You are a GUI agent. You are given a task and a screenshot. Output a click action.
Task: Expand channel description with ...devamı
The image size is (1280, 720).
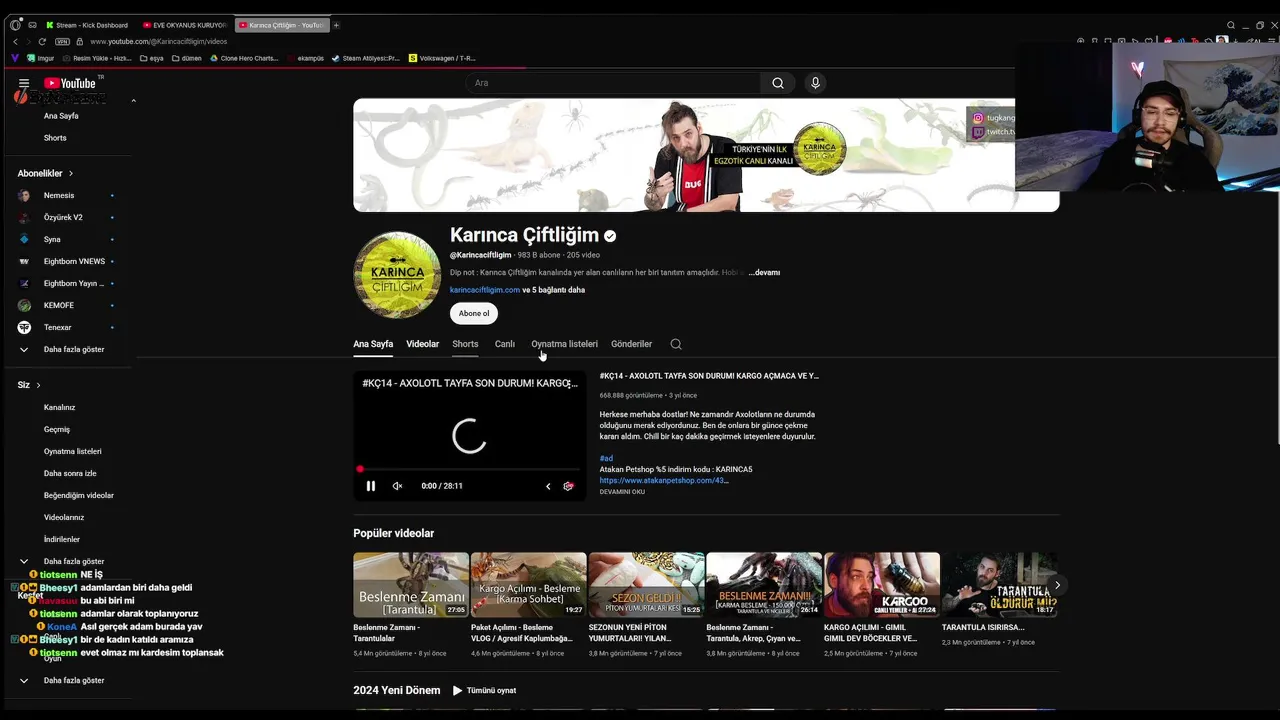click(764, 272)
